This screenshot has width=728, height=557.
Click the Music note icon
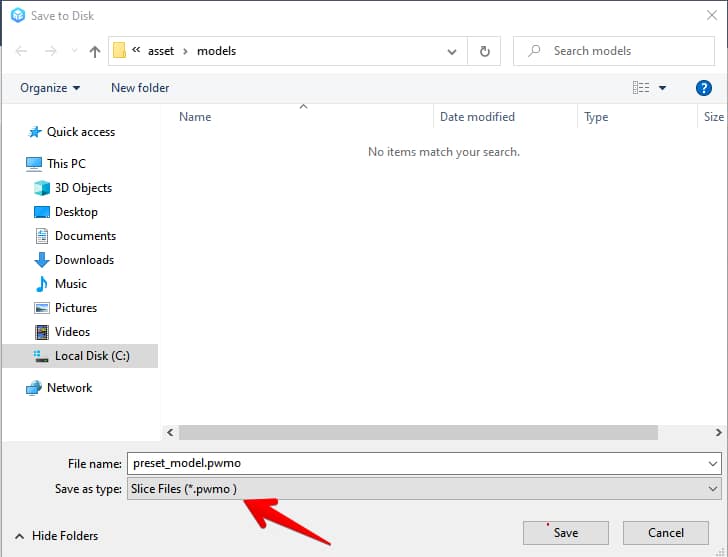[42, 284]
